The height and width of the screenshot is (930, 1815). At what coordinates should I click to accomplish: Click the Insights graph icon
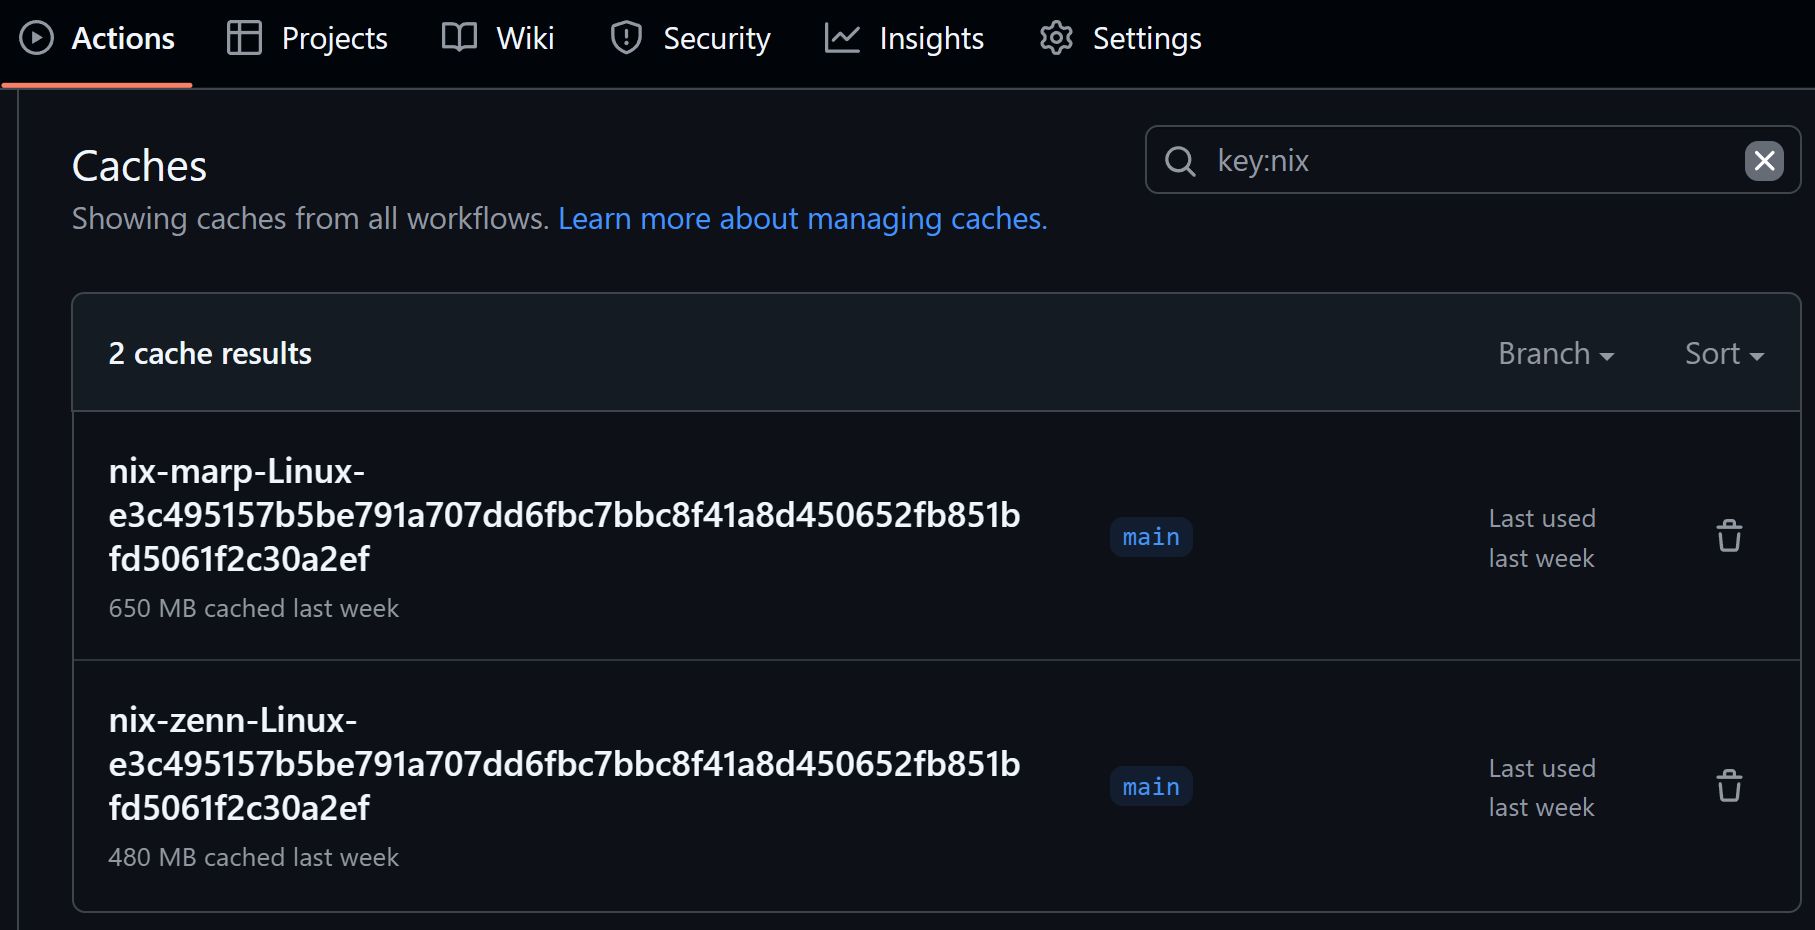[841, 38]
